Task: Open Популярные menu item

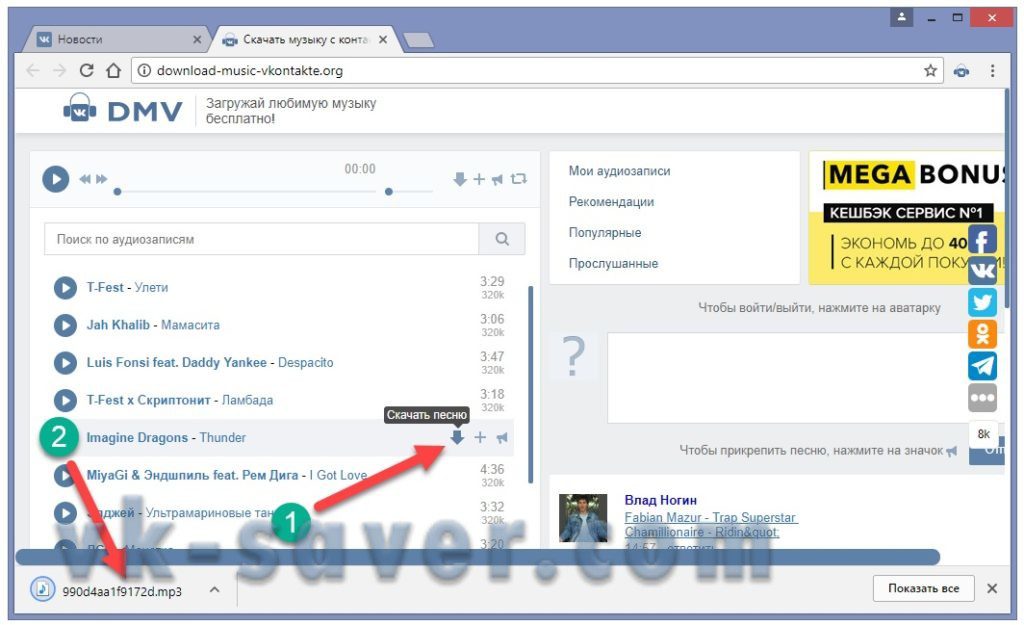Action: pos(605,232)
